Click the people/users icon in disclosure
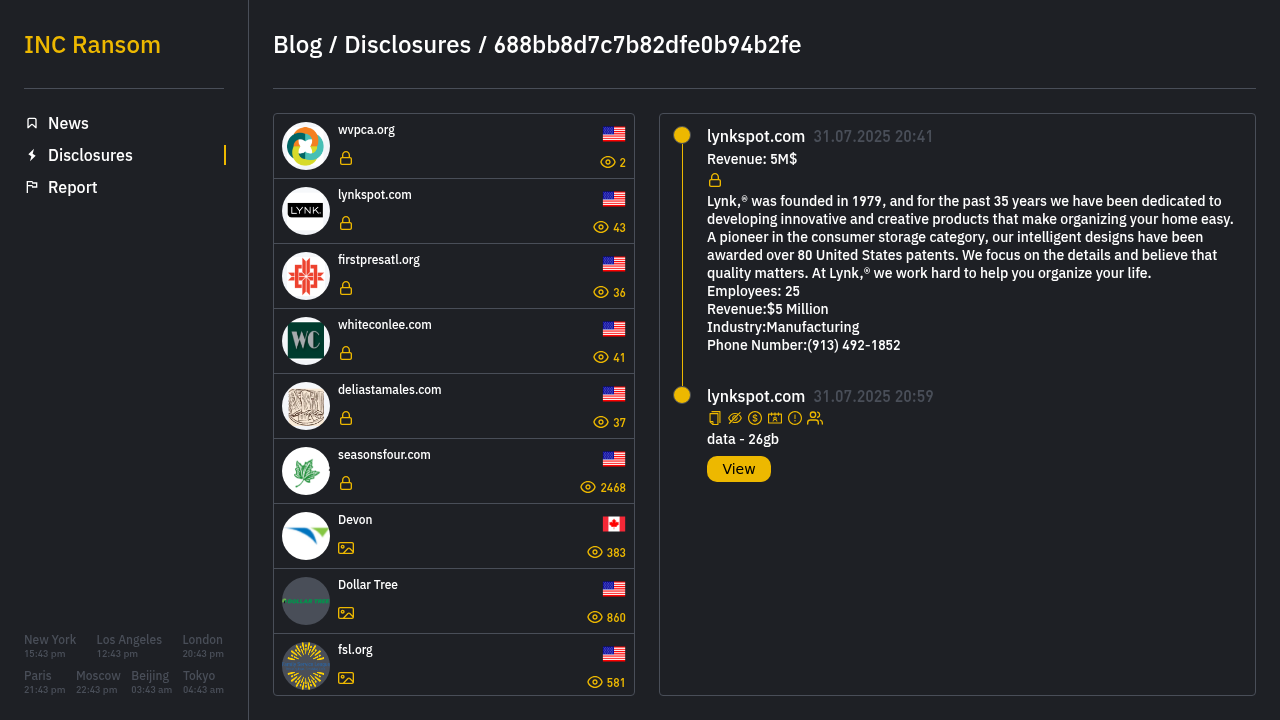The image size is (1280, 720). (x=815, y=418)
